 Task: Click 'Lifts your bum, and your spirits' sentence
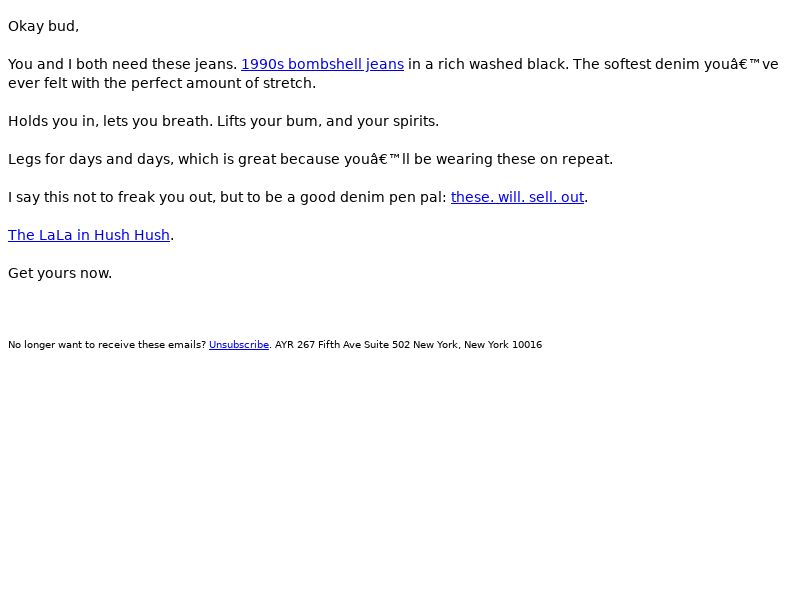pyautogui.click(x=328, y=121)
